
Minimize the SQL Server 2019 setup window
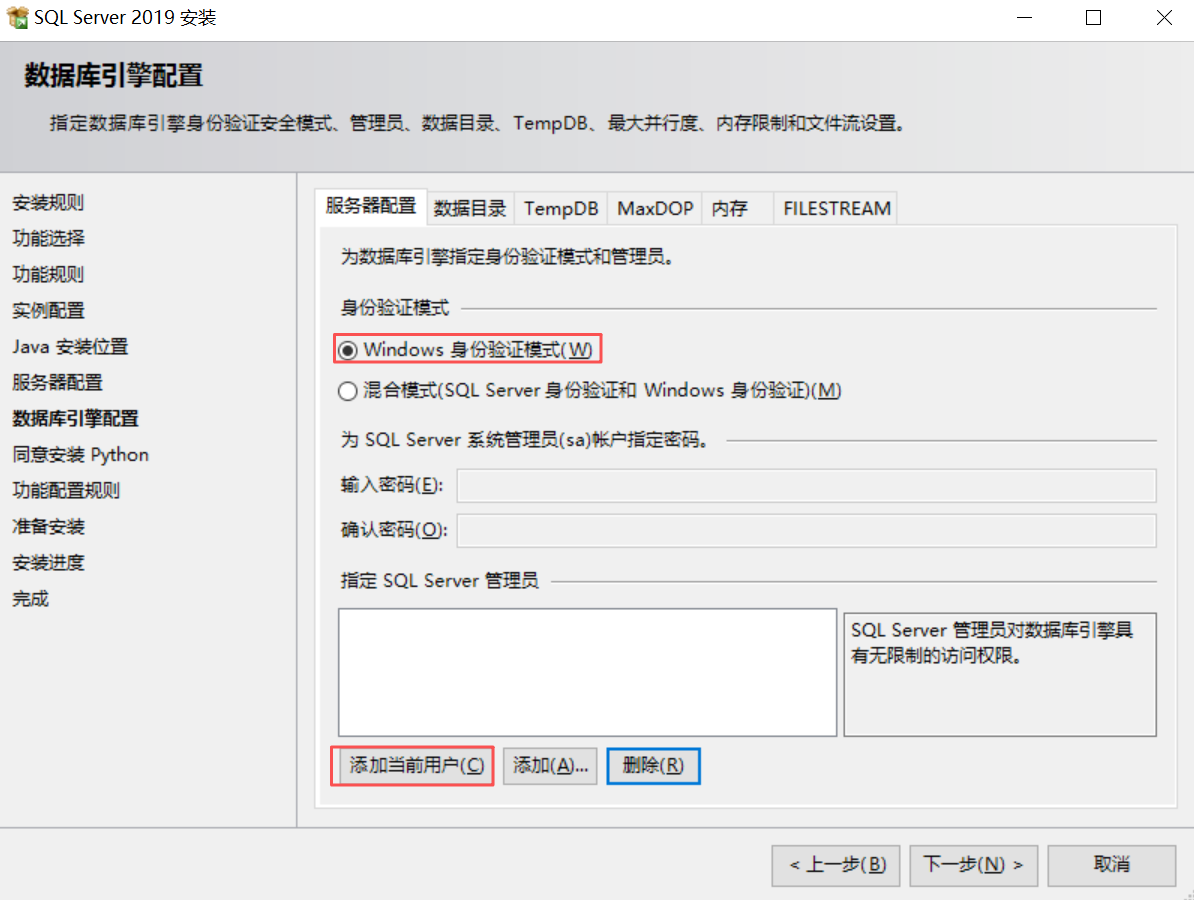1024,18
